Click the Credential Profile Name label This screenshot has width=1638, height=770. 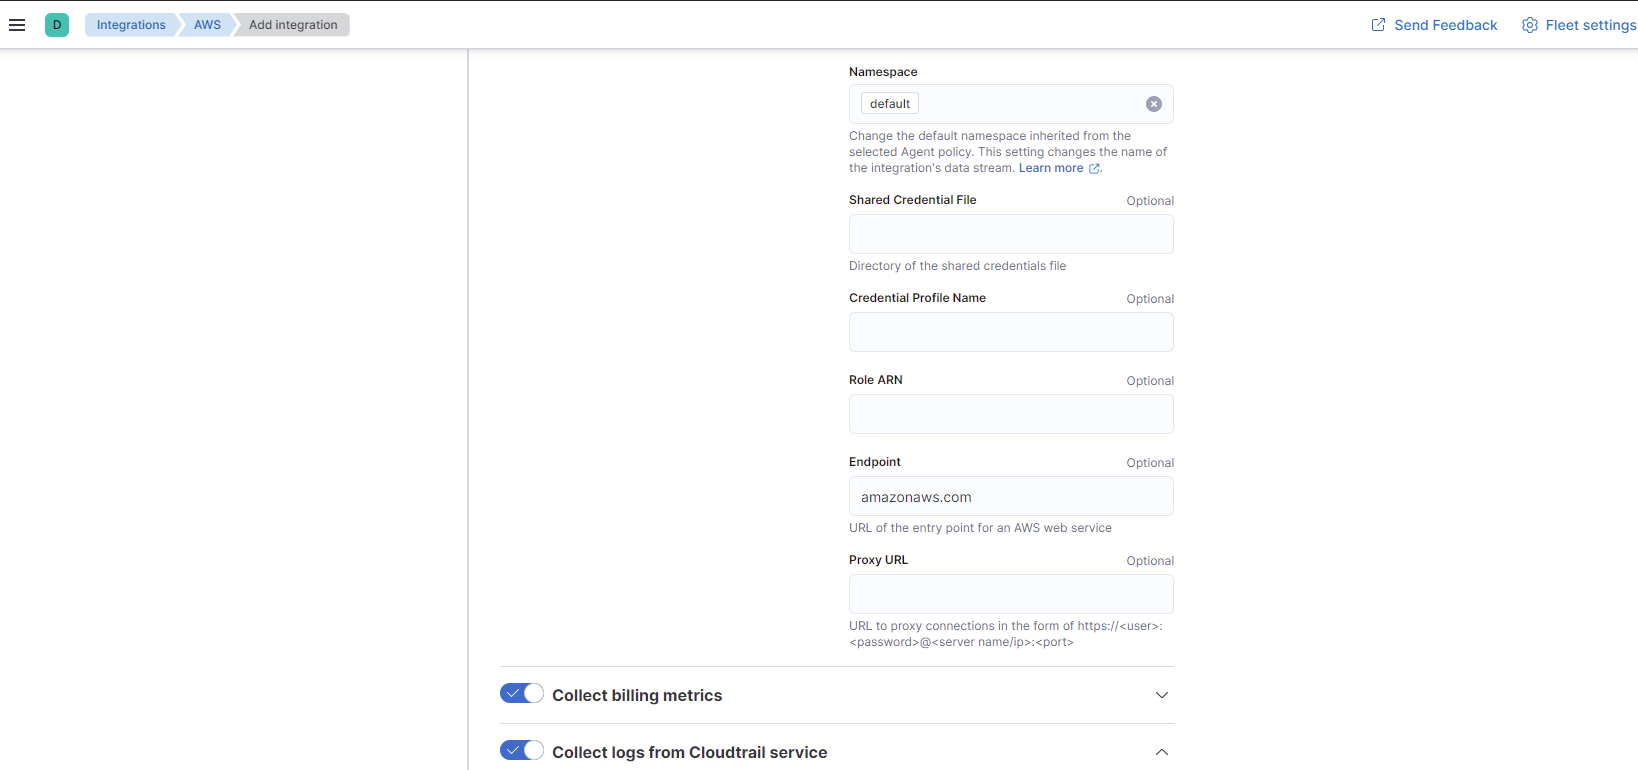coord(918,298)
